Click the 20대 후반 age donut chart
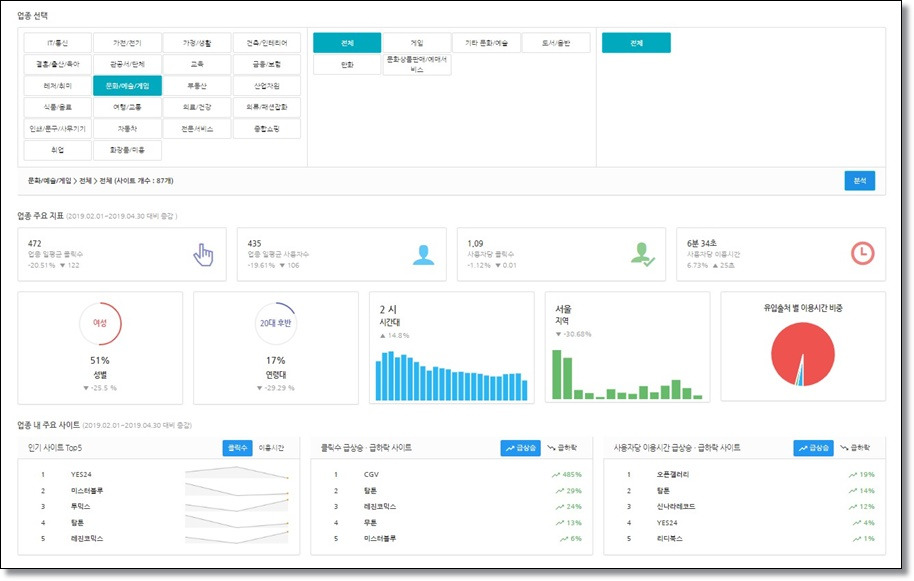The image size is (914, 581). (276, 323)
